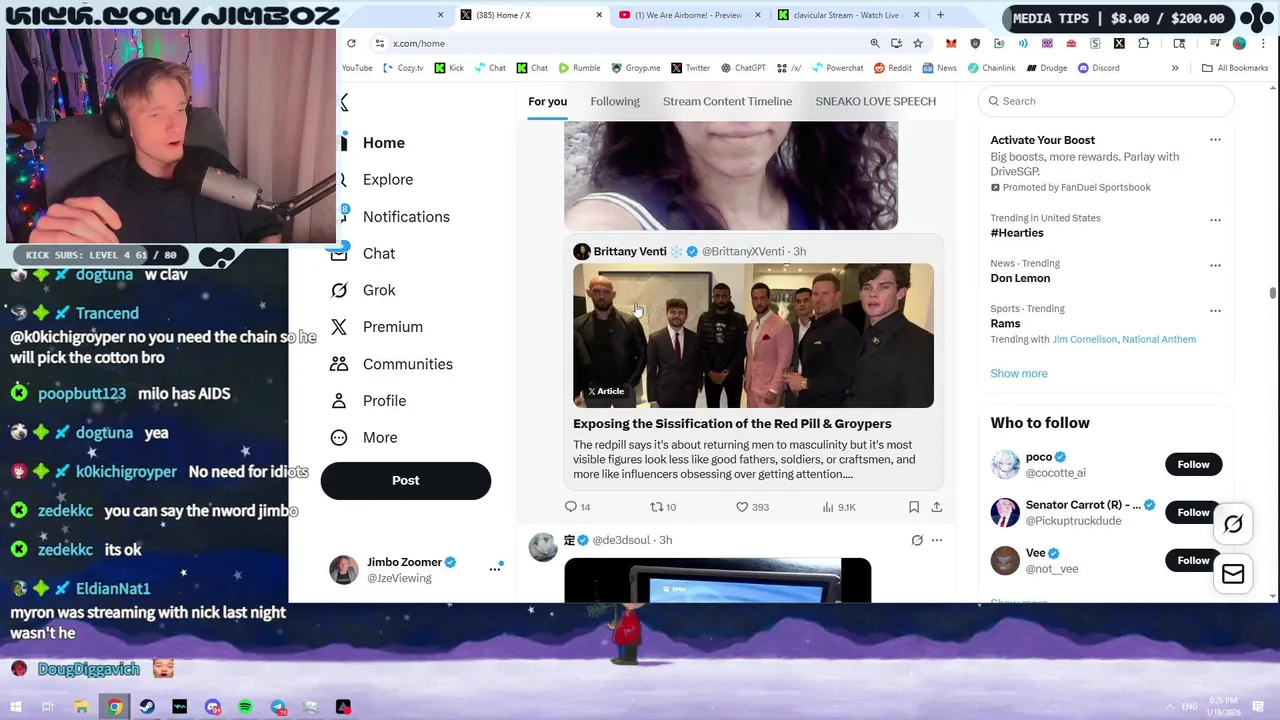Open the Jim Cornelison trend link
The image size is (1280, 720).
[x=1085, y=339]
